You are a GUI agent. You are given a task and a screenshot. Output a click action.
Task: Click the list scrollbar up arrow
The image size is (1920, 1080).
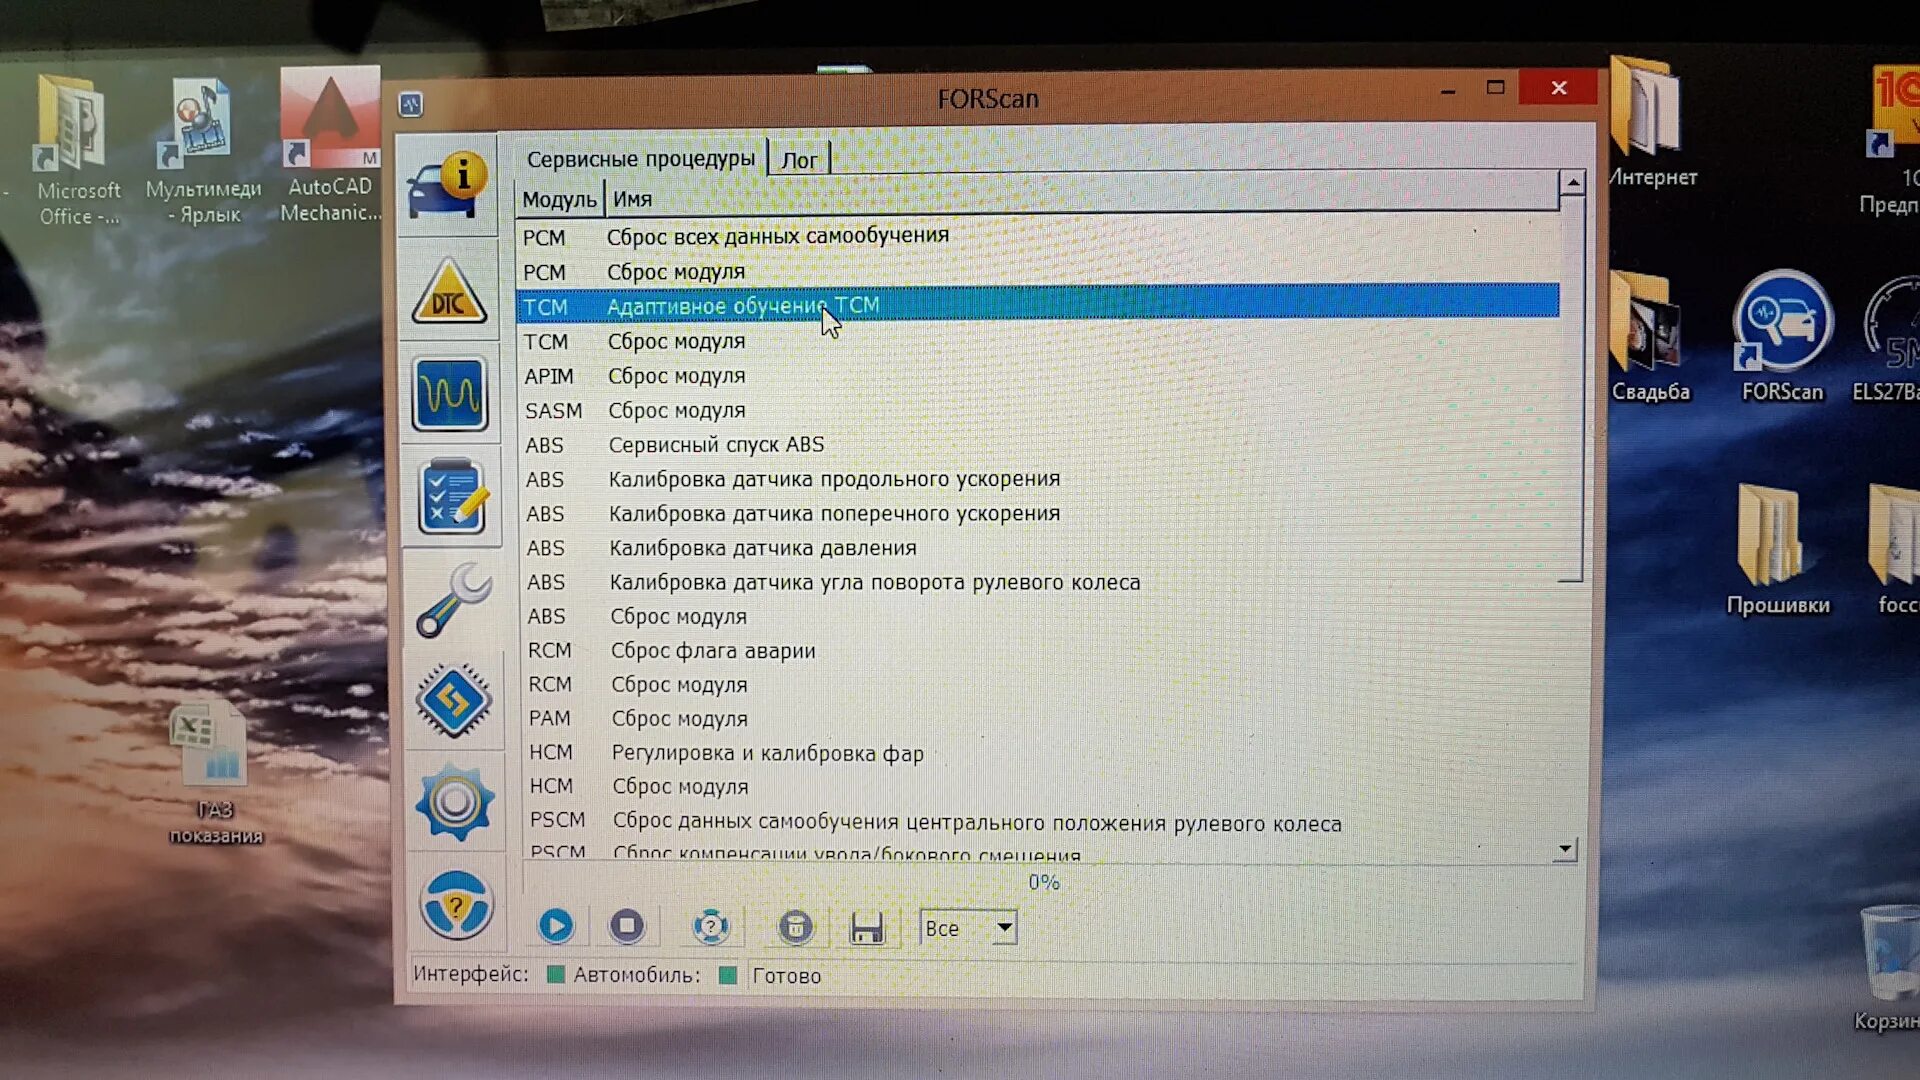[x=1572, y=183]
